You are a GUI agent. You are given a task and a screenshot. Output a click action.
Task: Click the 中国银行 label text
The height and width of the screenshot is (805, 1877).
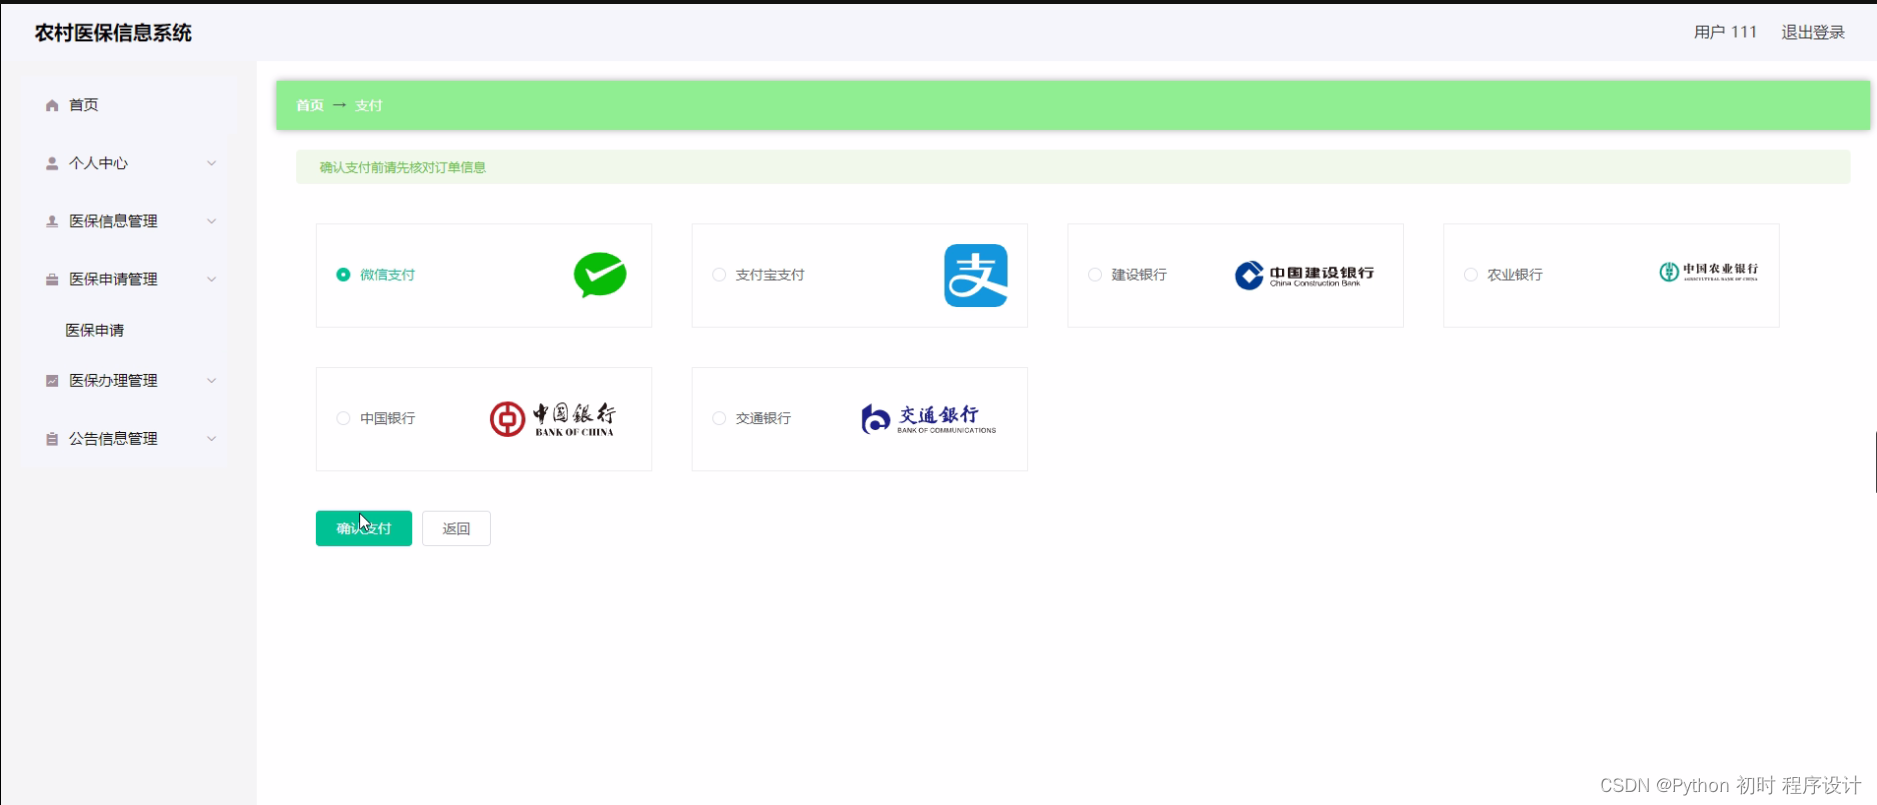[387, 418]
